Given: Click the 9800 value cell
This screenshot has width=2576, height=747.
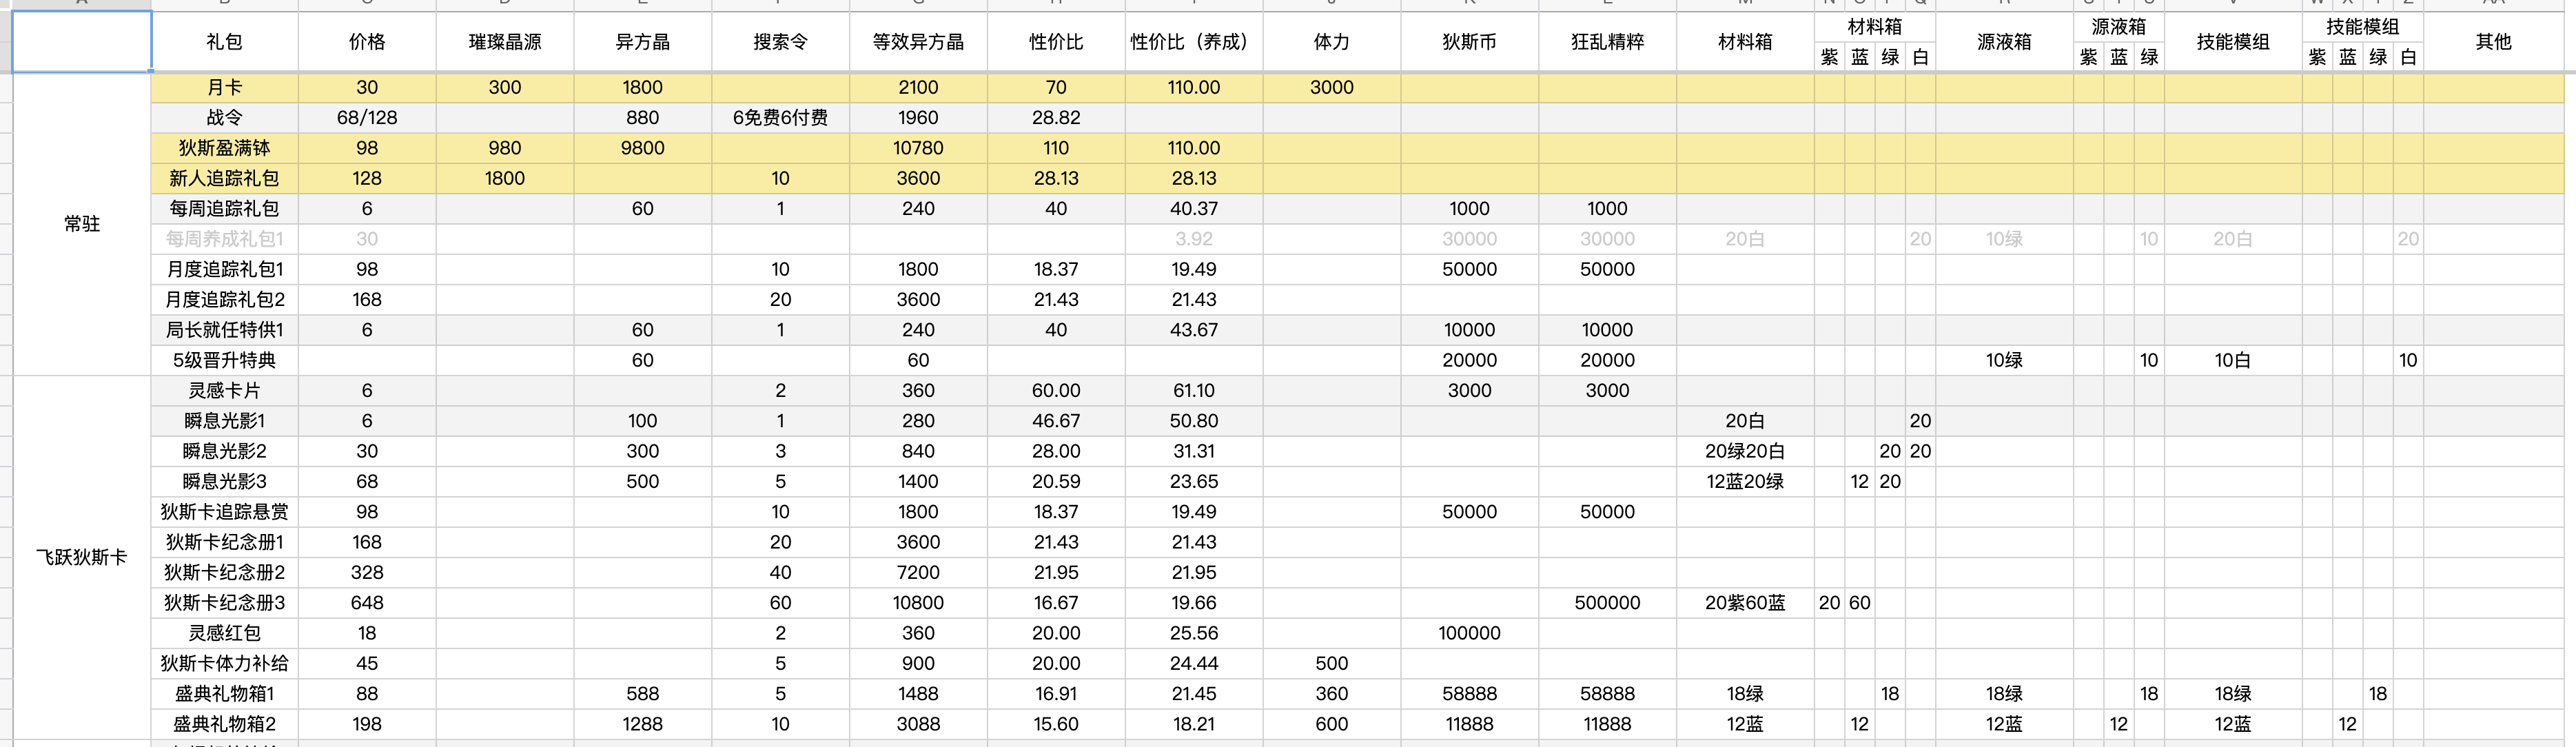Looking at the screenshot, I should (x=642, y=148).
